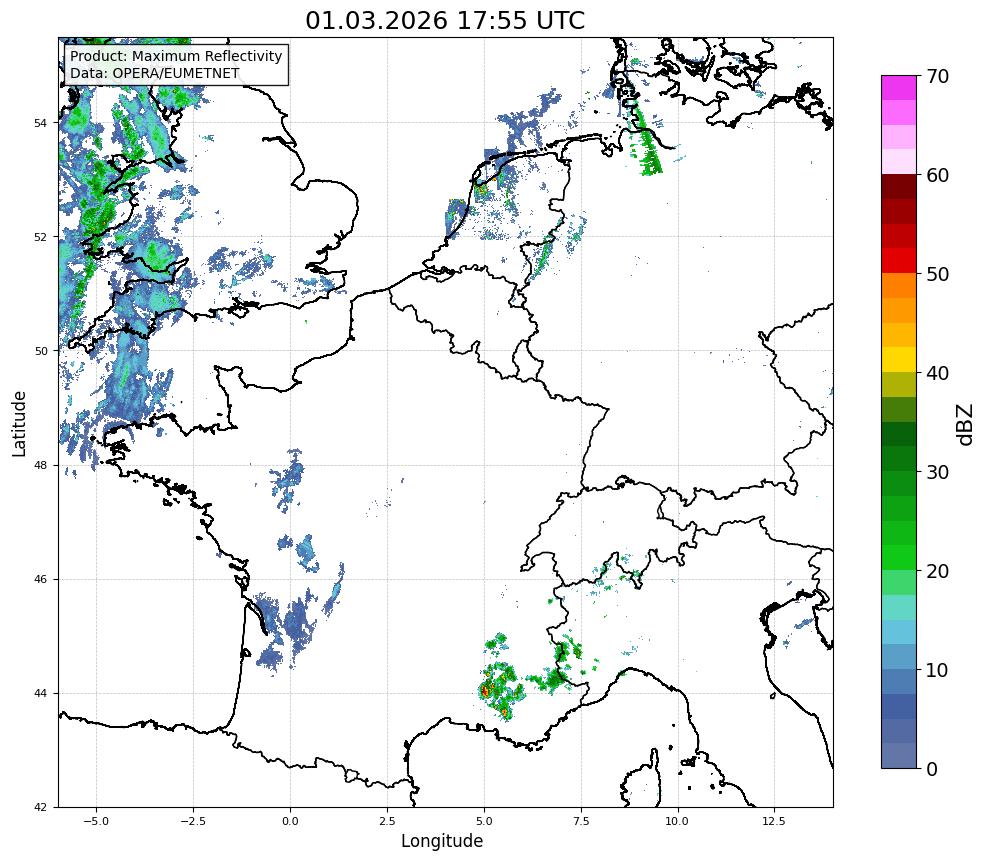Viewport: 985px width, 860px height.
Task: Click longitude tick label '2.5'
Action: [x=387, y=821]
